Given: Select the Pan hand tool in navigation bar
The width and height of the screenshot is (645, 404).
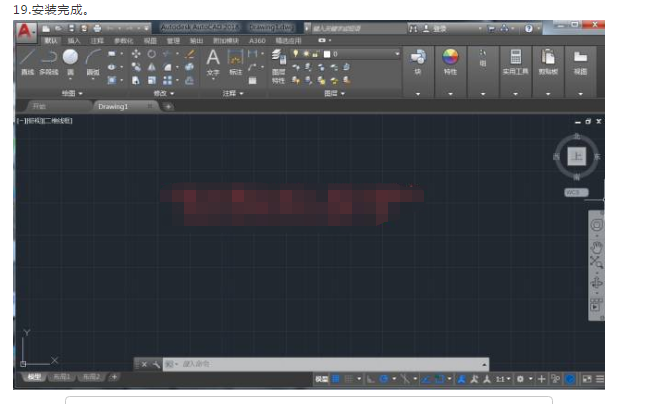Looking at the screenshot, I should point(596,247).
